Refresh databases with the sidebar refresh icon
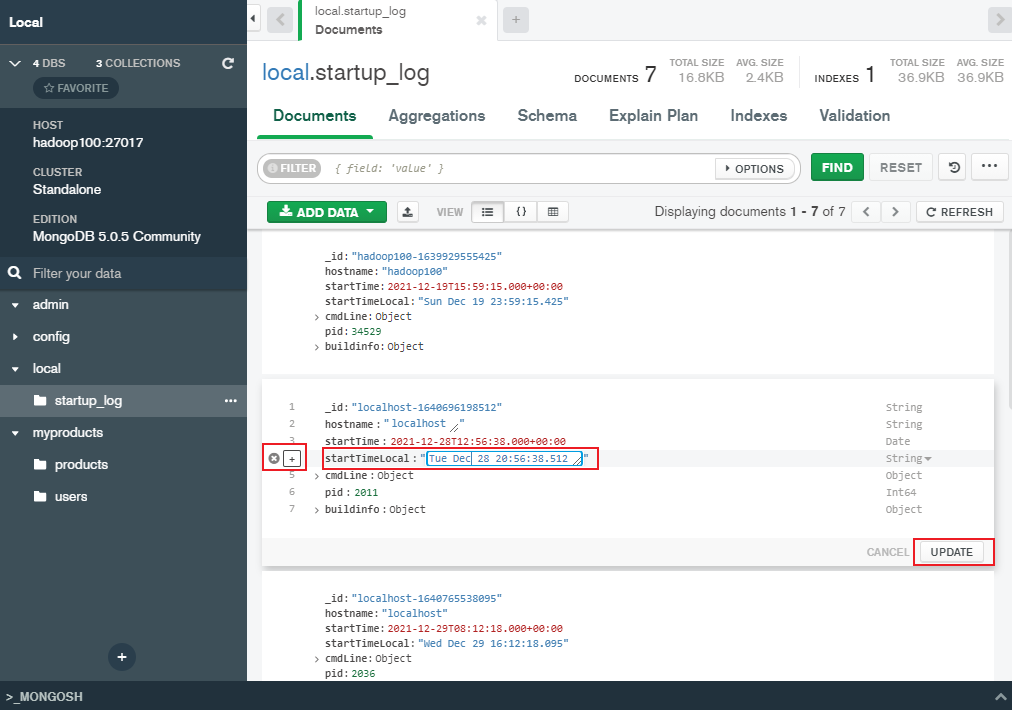This screenshot has width=1012, height=710. coord(228,62)
